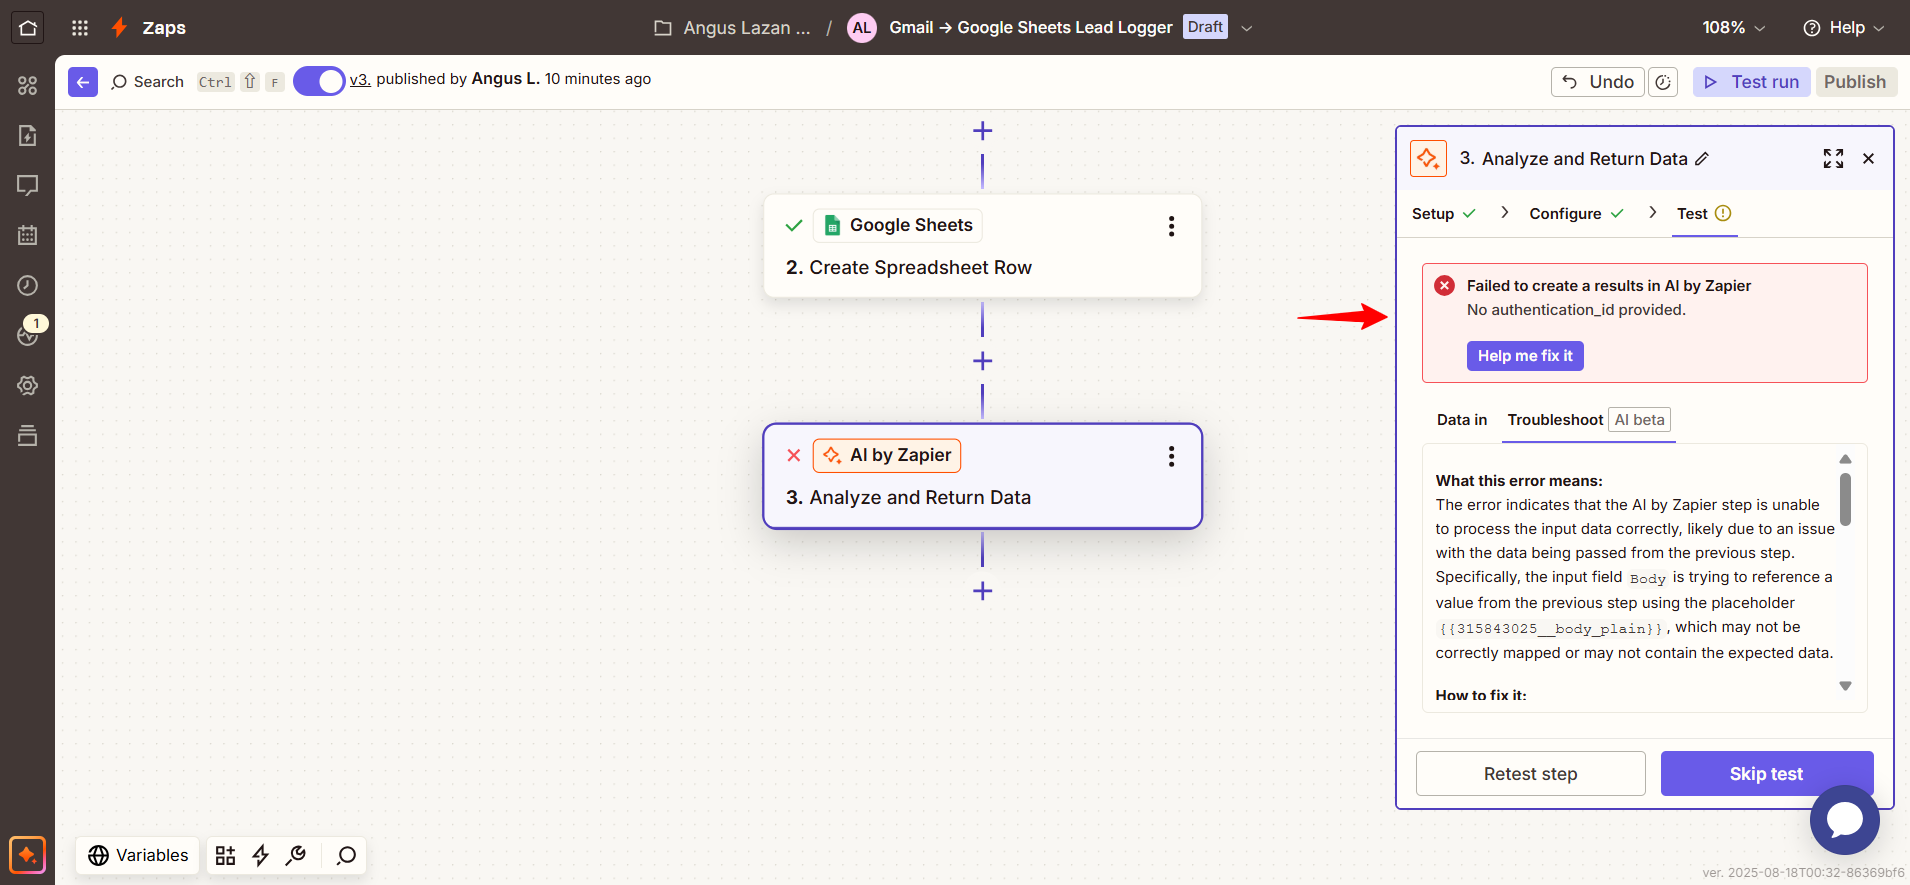Click the magnifier icon in the bottom toolbar
This screenshot has height=885, width=1910.
coord(346,855)
